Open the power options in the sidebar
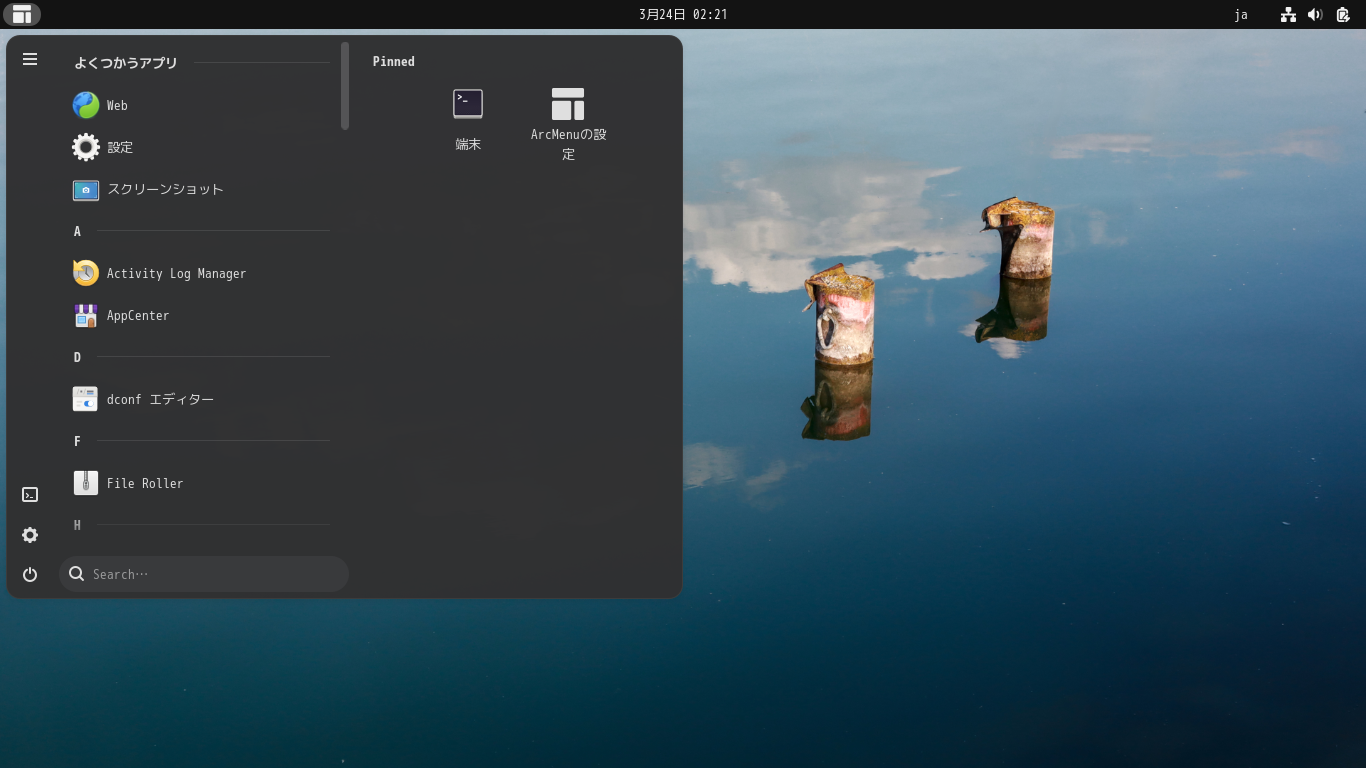 click(30, 575)
